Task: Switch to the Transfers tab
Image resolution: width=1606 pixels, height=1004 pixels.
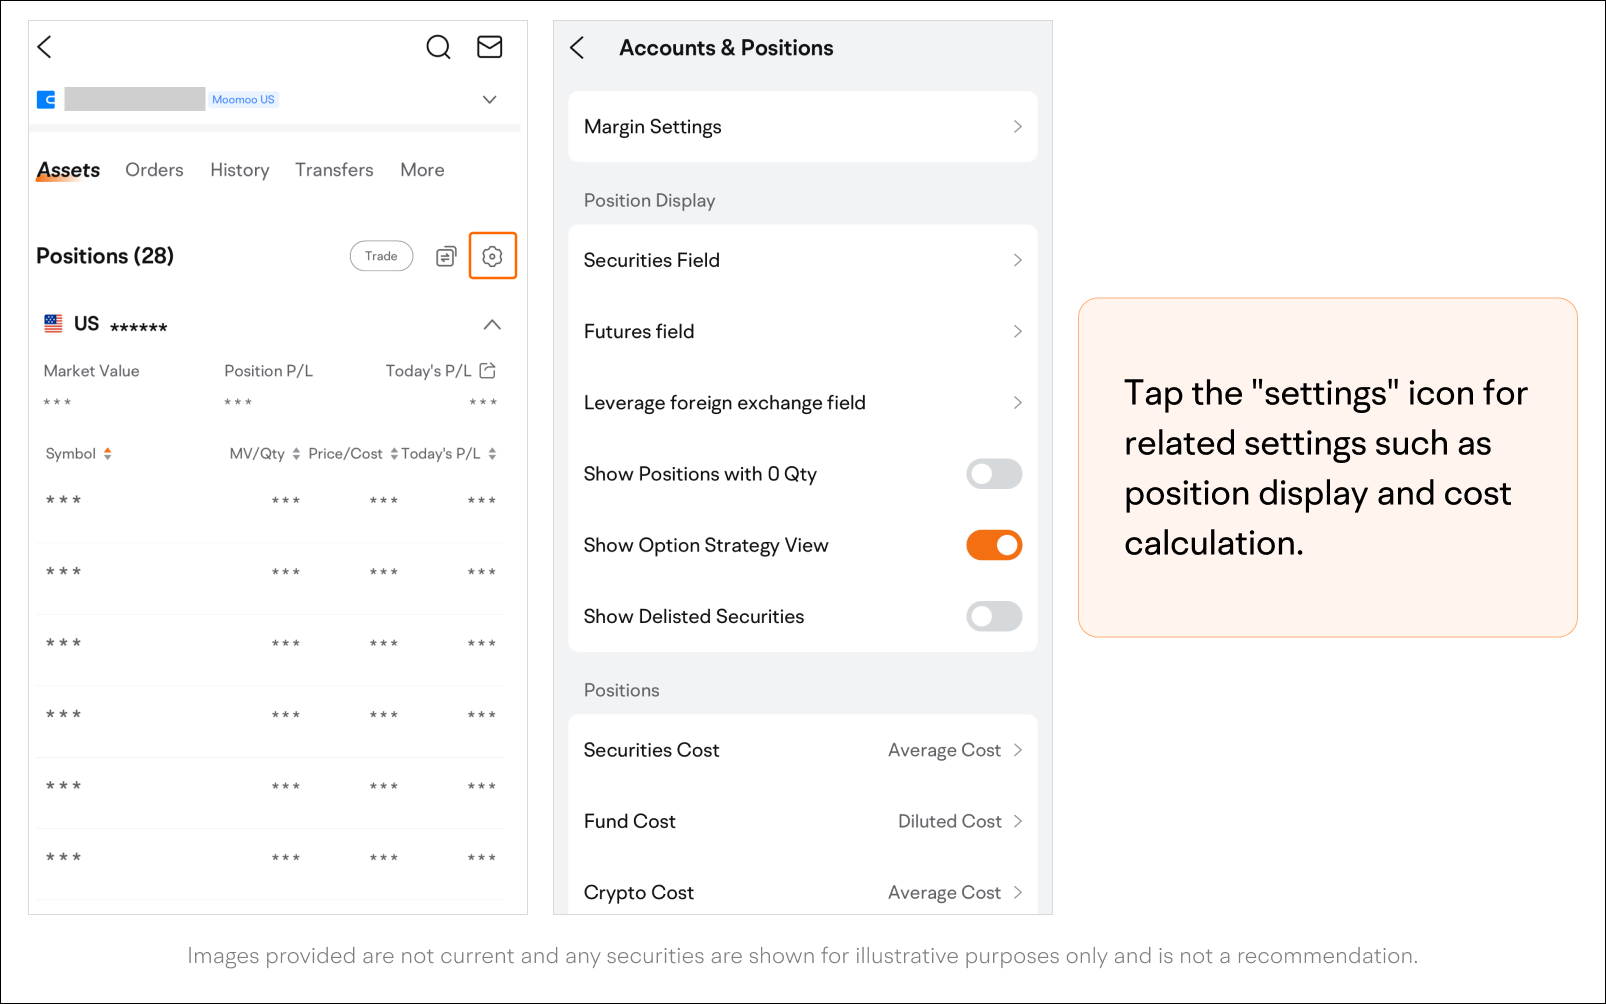Action: (x=334, y=170)
